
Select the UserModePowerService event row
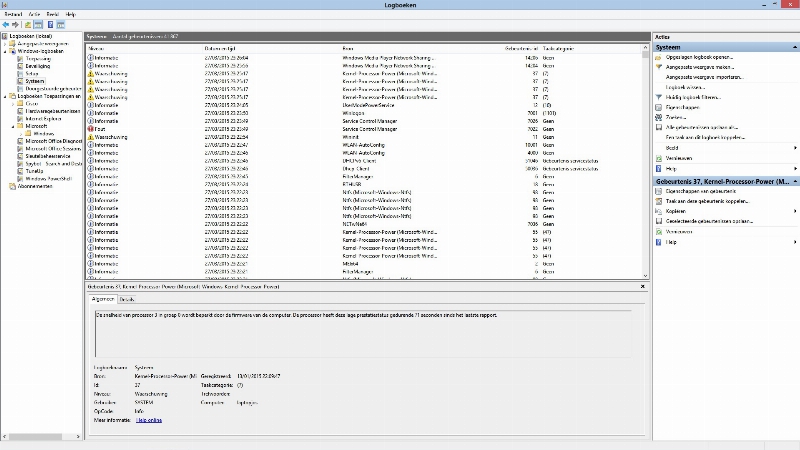pyautogui.click(x=365, y=105)
